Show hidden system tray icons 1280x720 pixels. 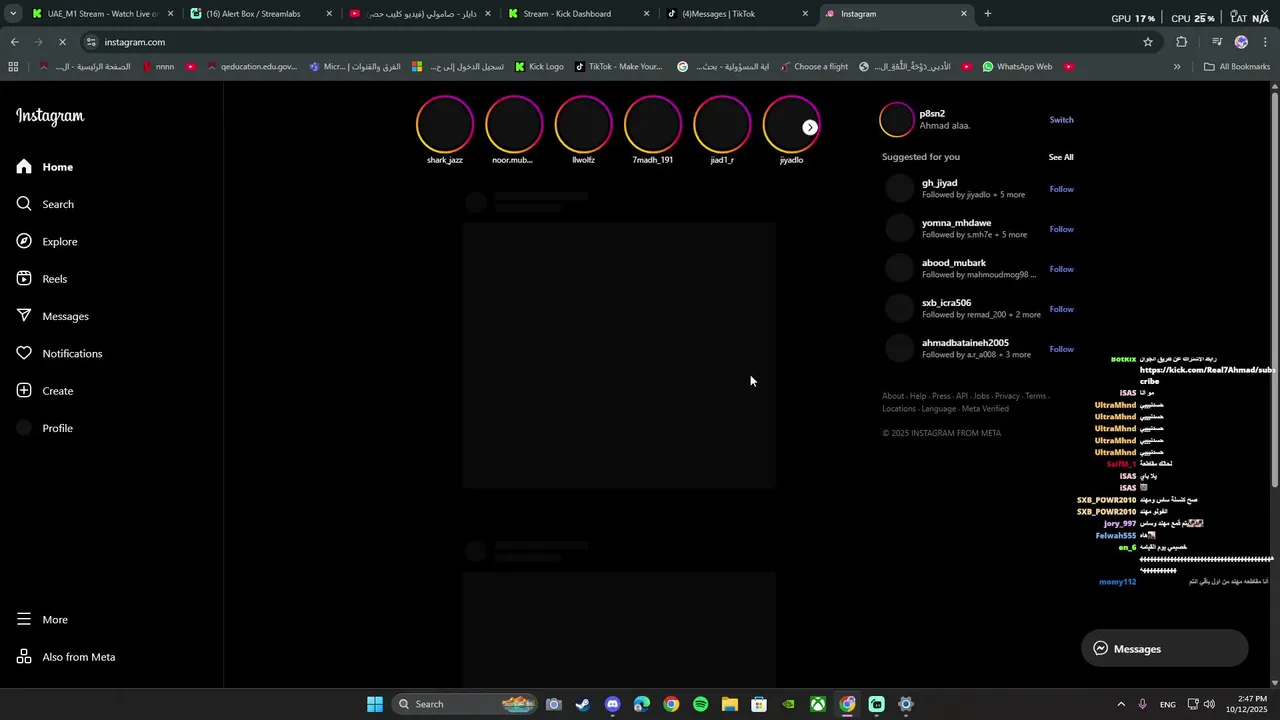pyautogui.click(x=1121, y=704)
